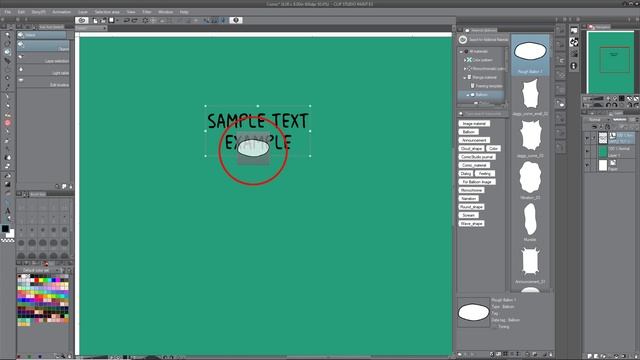Viewport: 640px width, 360px height.
Task: Toggle visibility of the SAMPLE TEXT layer
Action: click(x=587, y=138)
